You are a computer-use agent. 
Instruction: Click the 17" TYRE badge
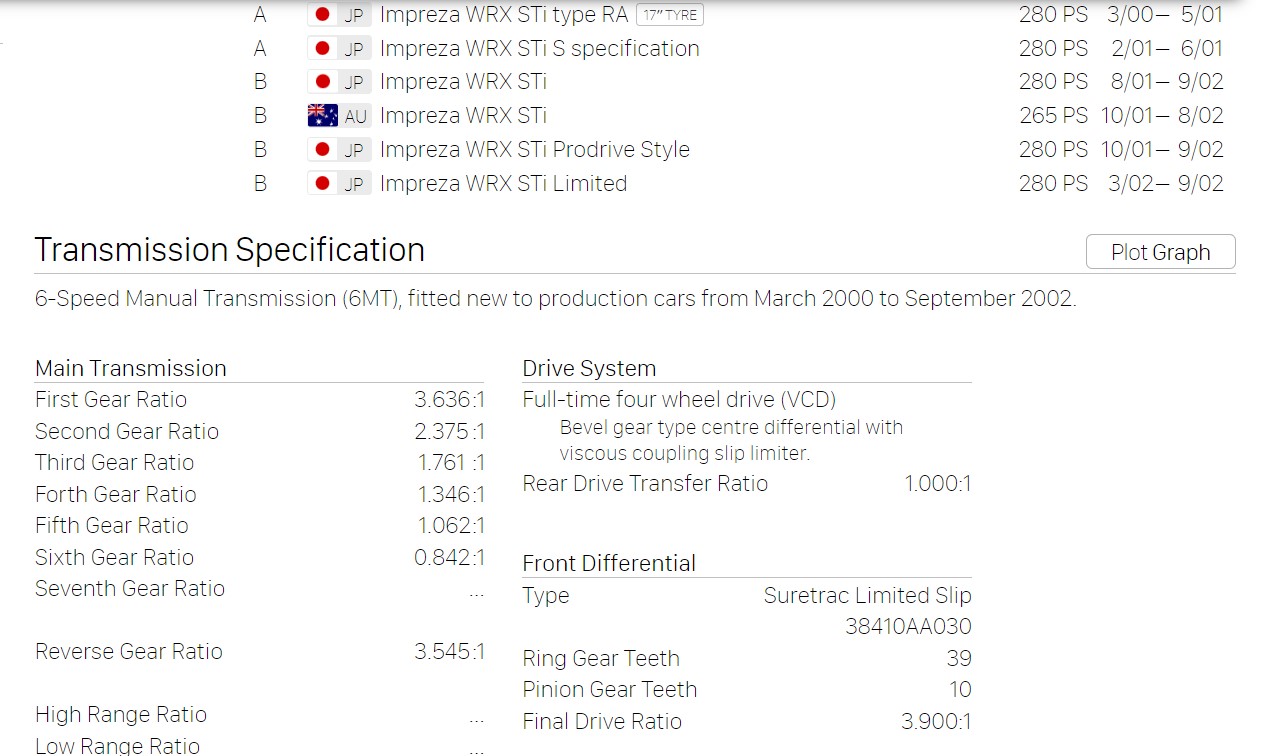tap(670, 15)
